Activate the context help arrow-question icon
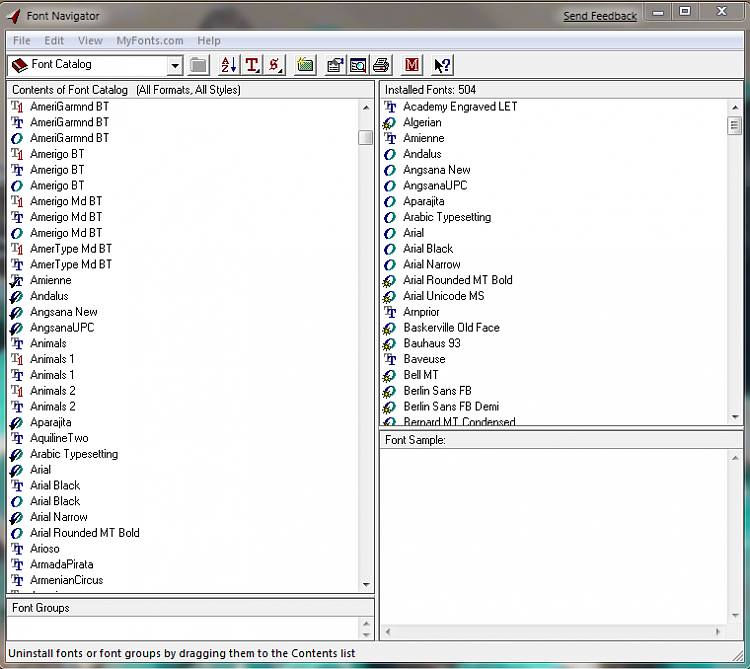750x669 pixels. click(x=442, y=65)
